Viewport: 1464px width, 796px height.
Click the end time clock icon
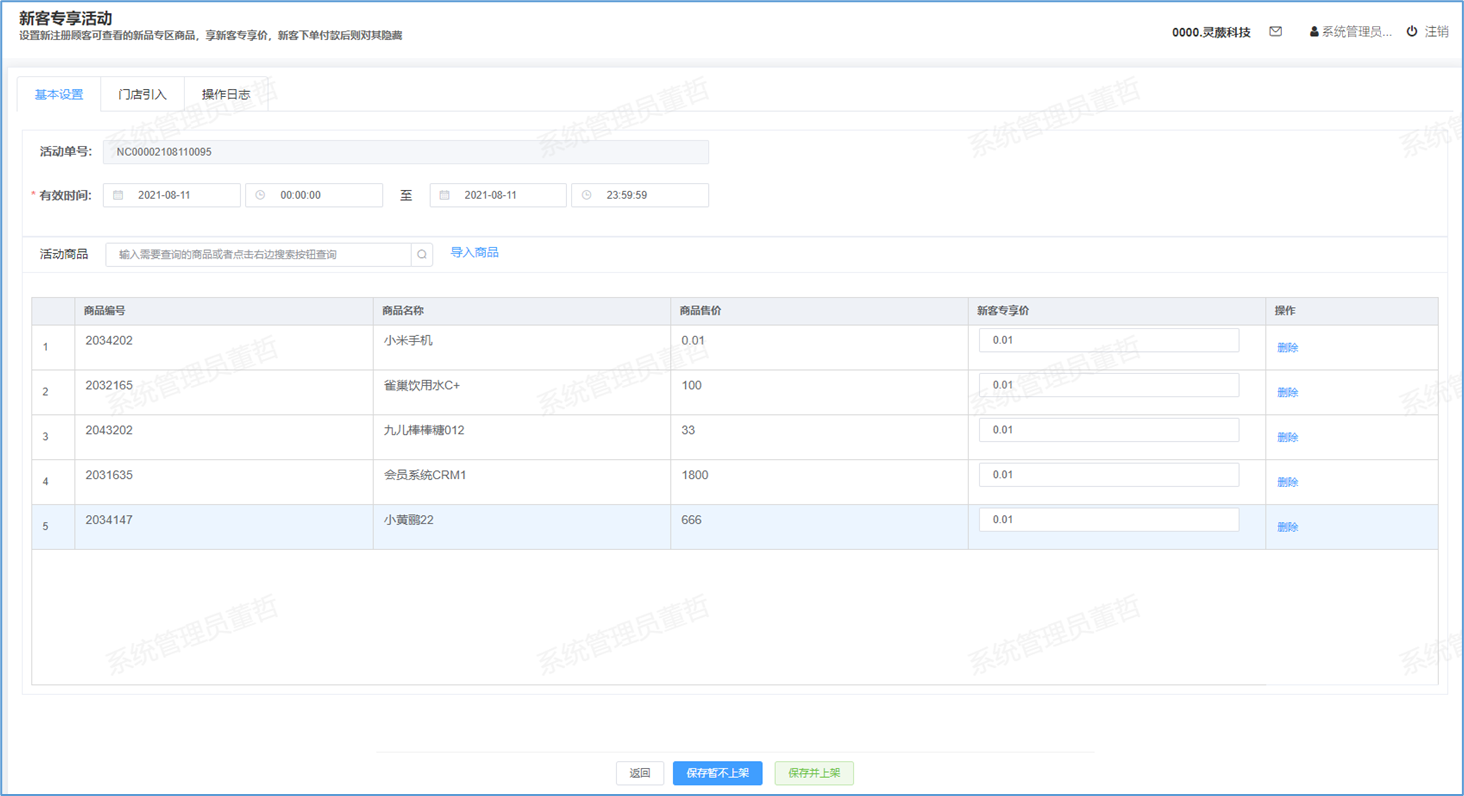tap(586, 195)
